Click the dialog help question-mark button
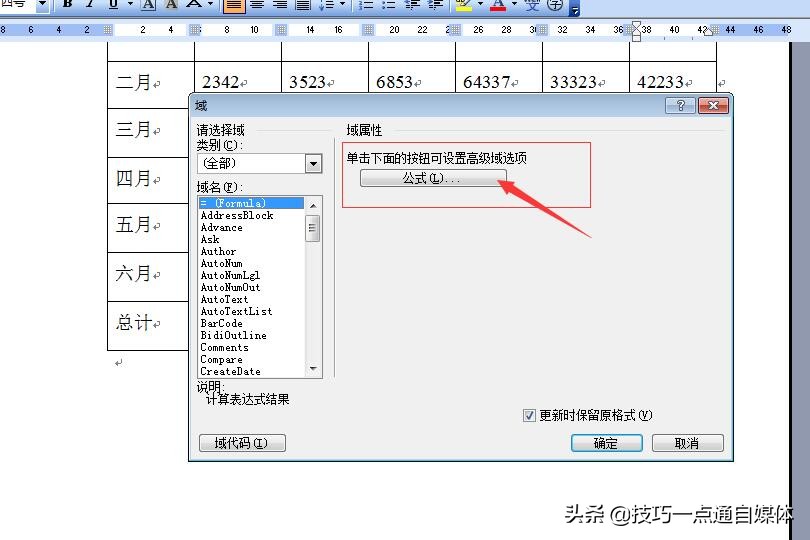810x540 pixels. coord(680,105)
